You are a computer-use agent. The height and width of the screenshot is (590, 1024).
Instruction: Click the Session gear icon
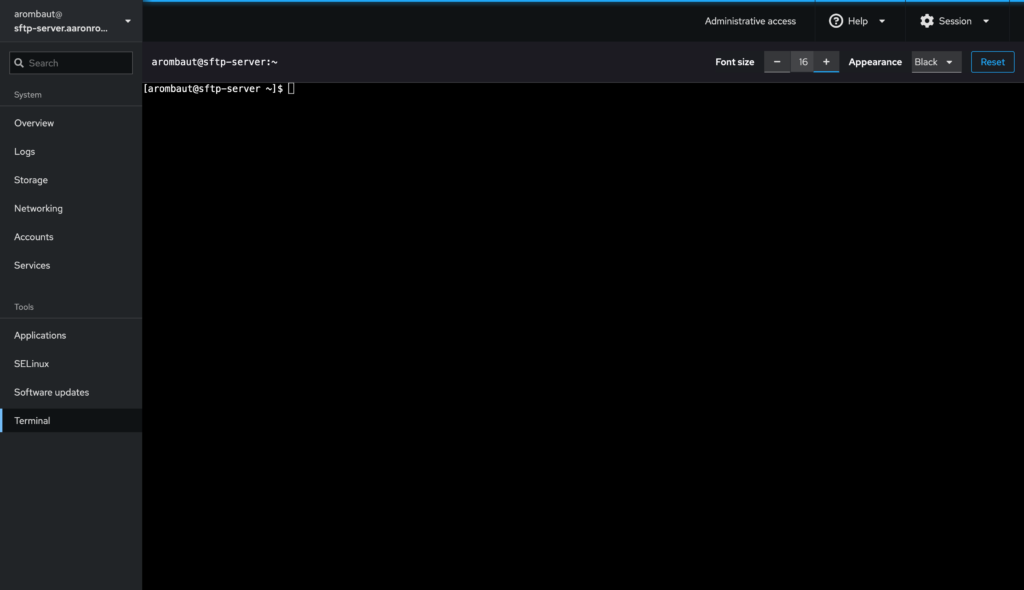[x=926, y=21]
